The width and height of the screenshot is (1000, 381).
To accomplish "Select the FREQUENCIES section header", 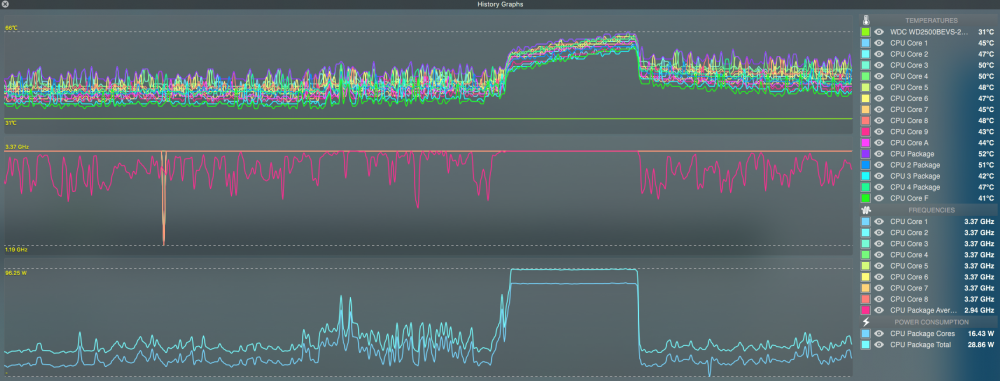I will click(x=931, y=210).
